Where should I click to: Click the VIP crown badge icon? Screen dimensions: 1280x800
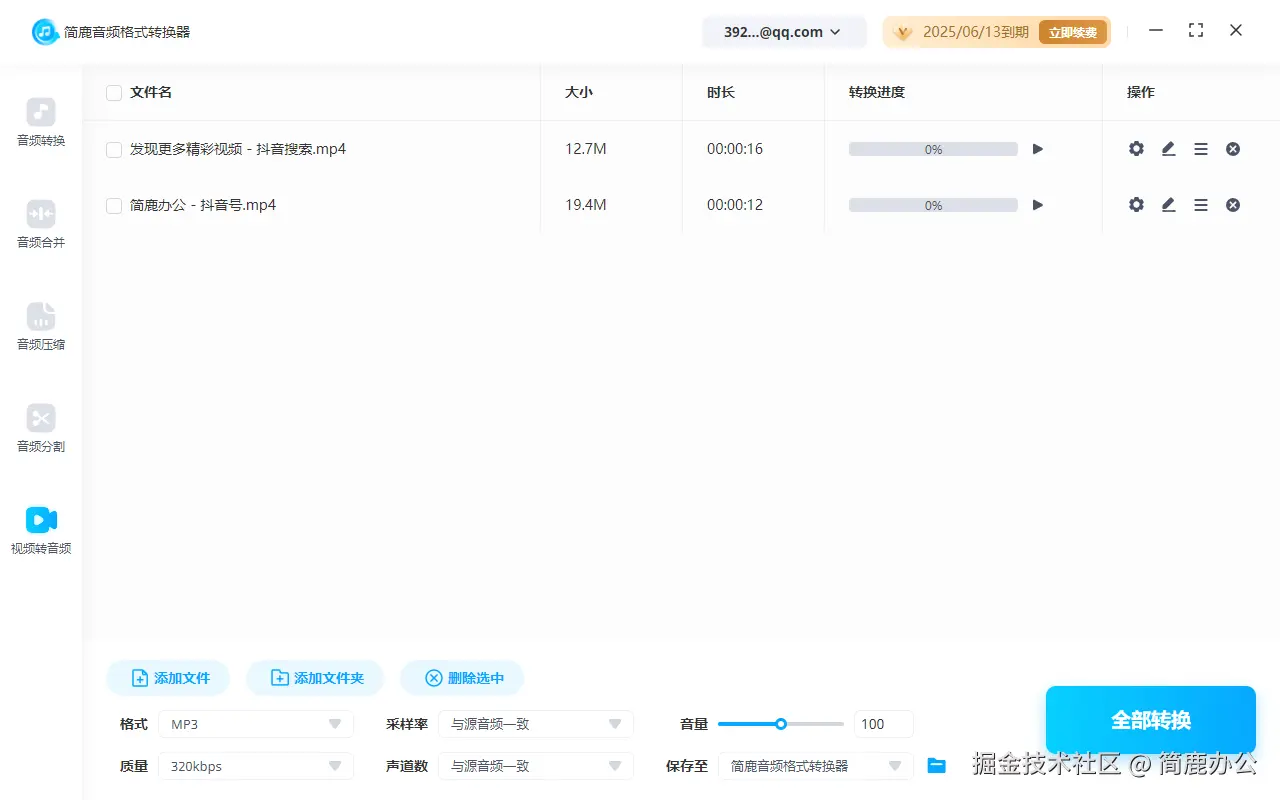903,32
